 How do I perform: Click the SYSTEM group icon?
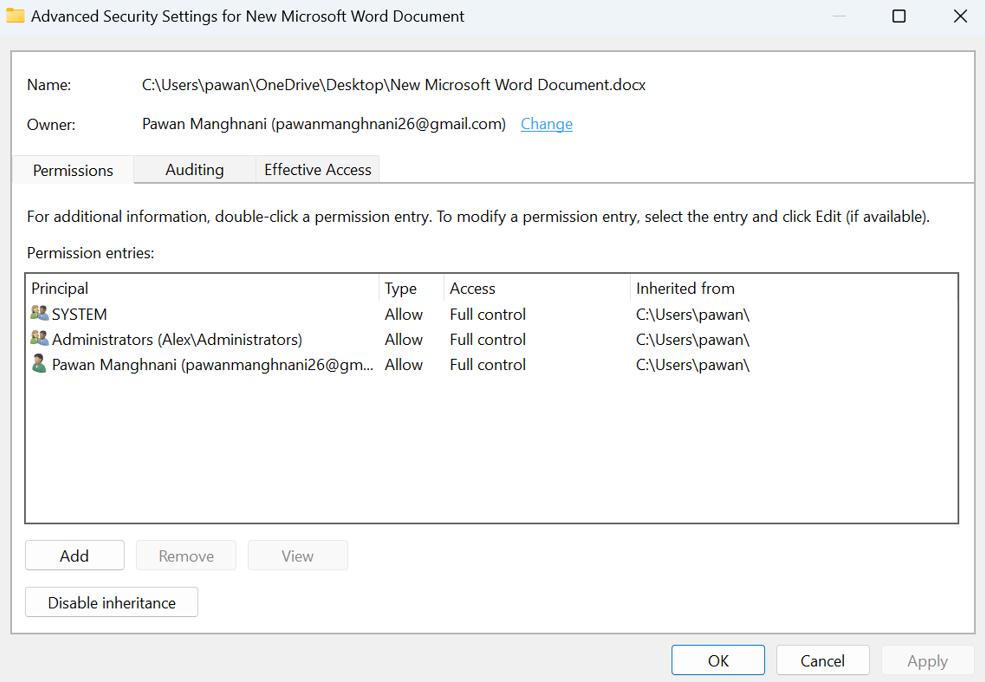(x=39, y=314)
